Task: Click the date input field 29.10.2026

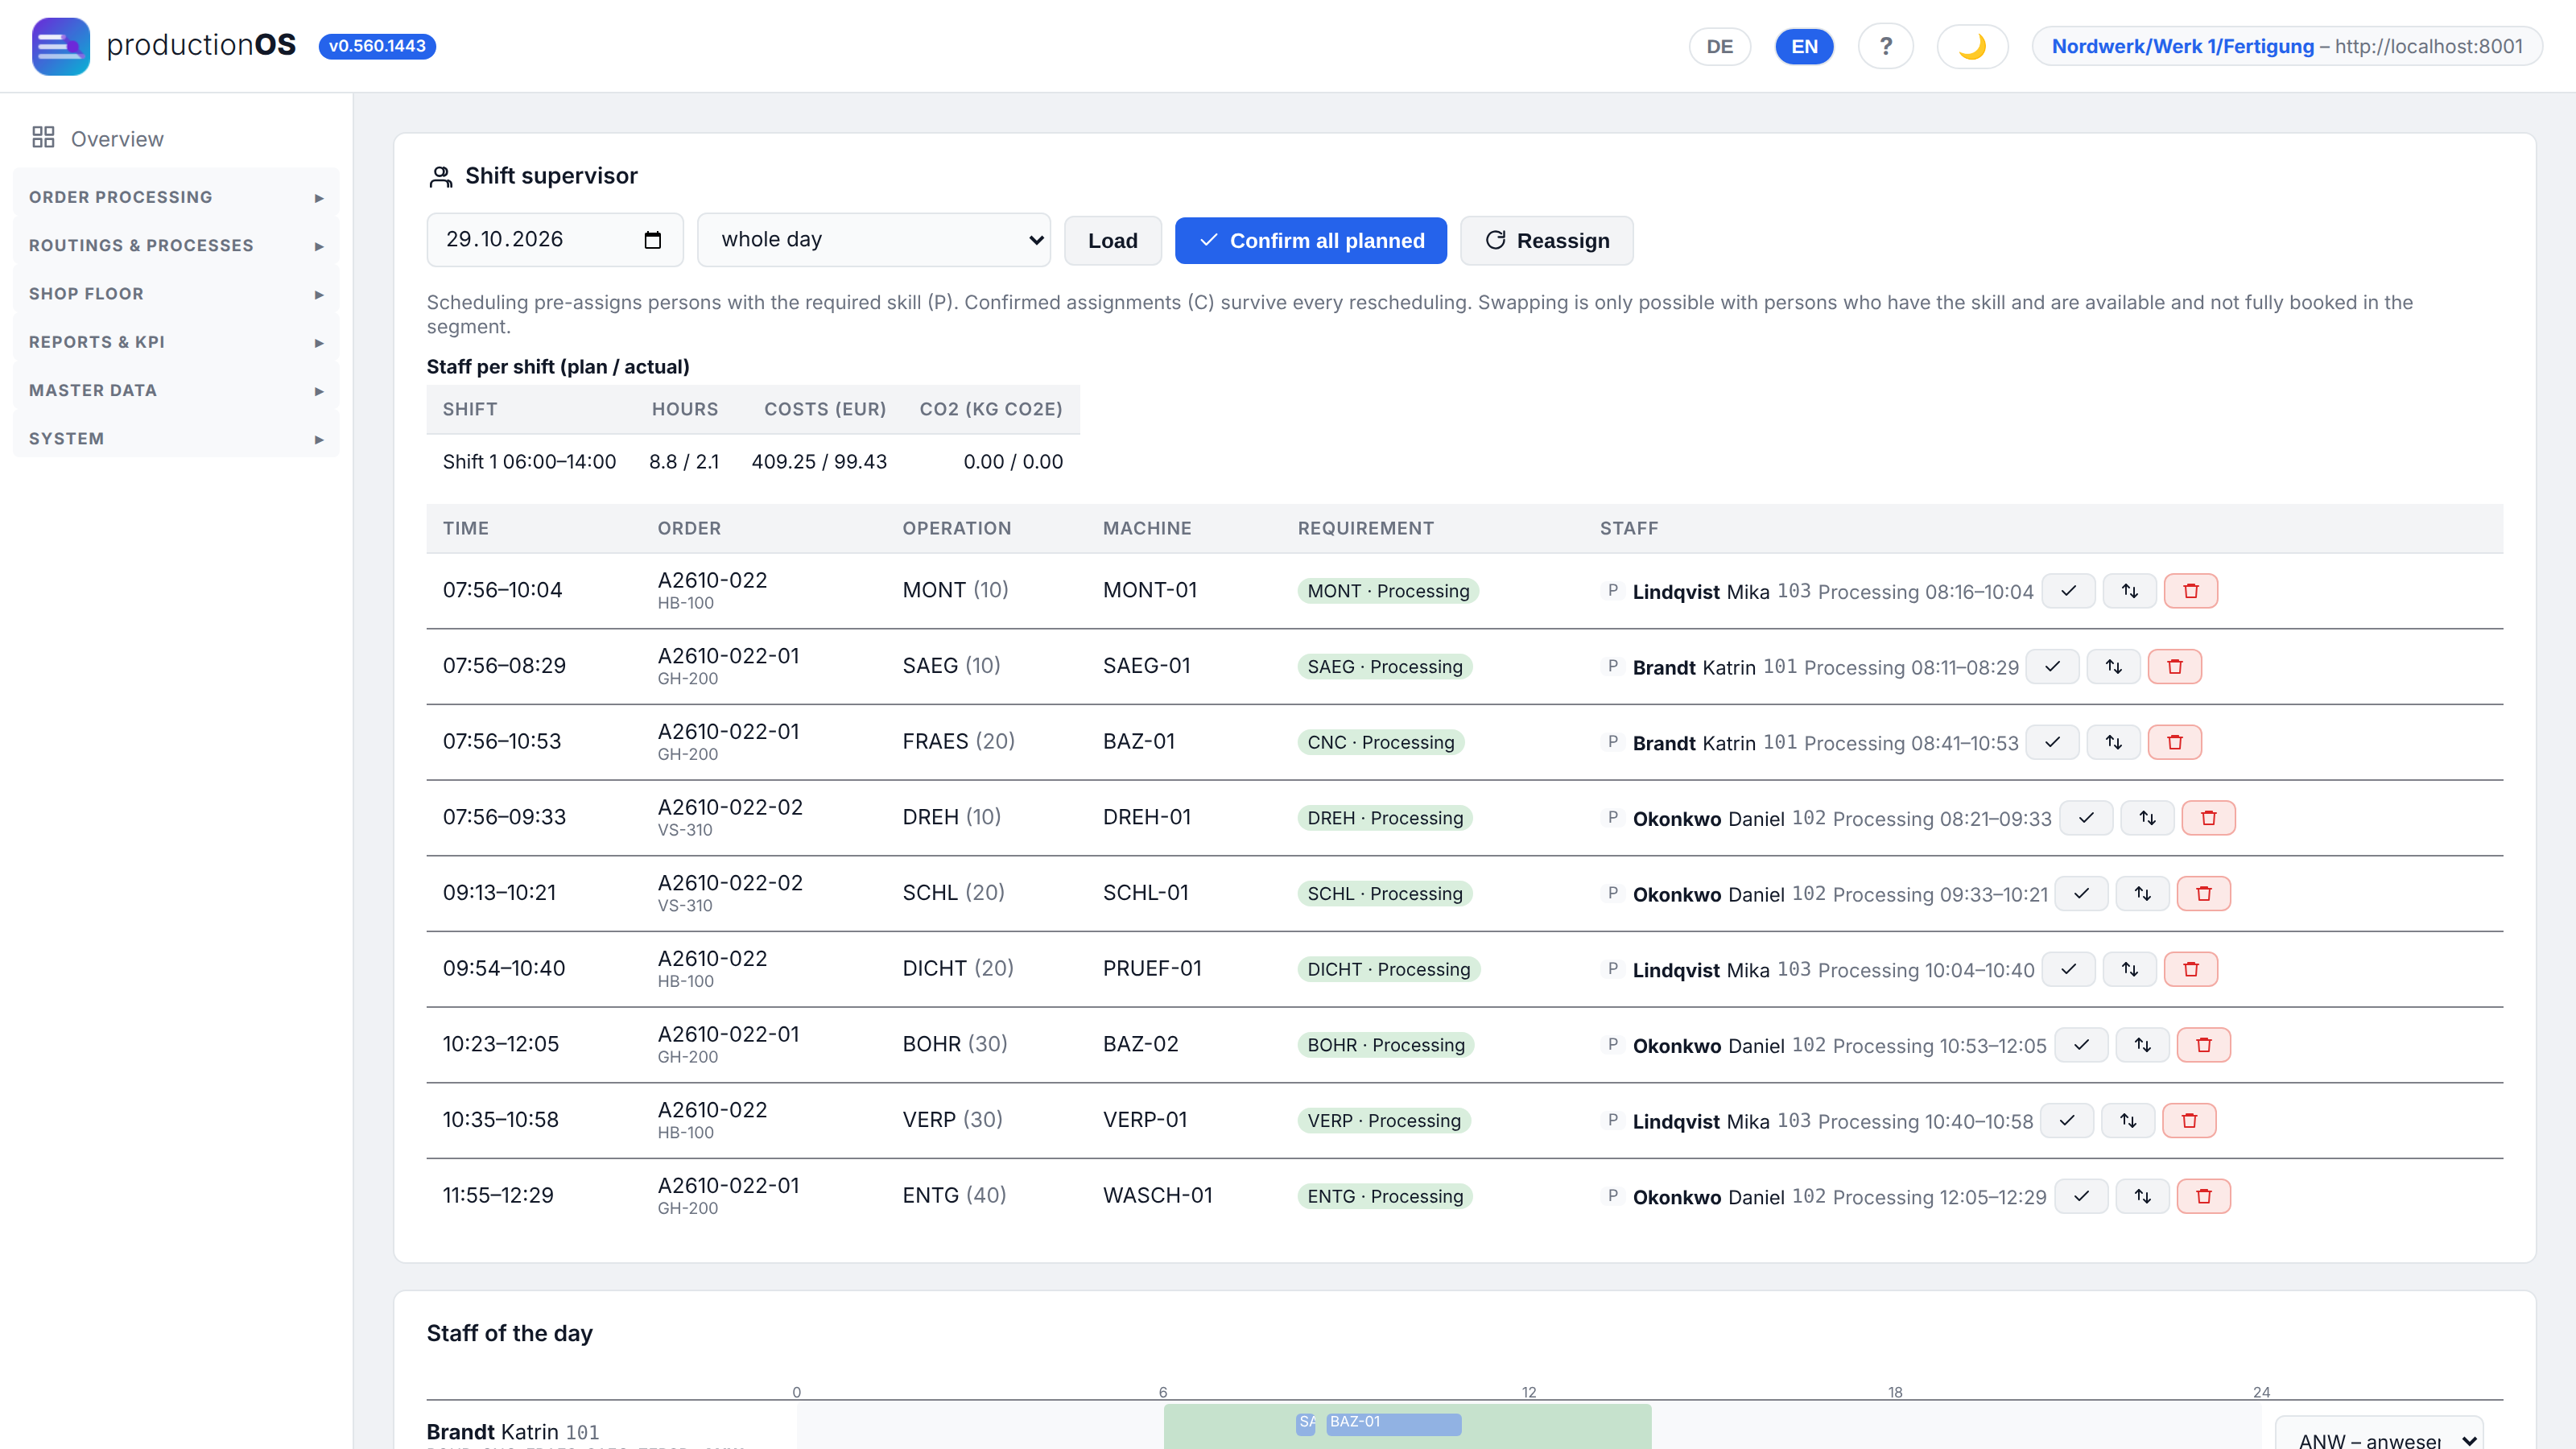Action: (555, 240)
